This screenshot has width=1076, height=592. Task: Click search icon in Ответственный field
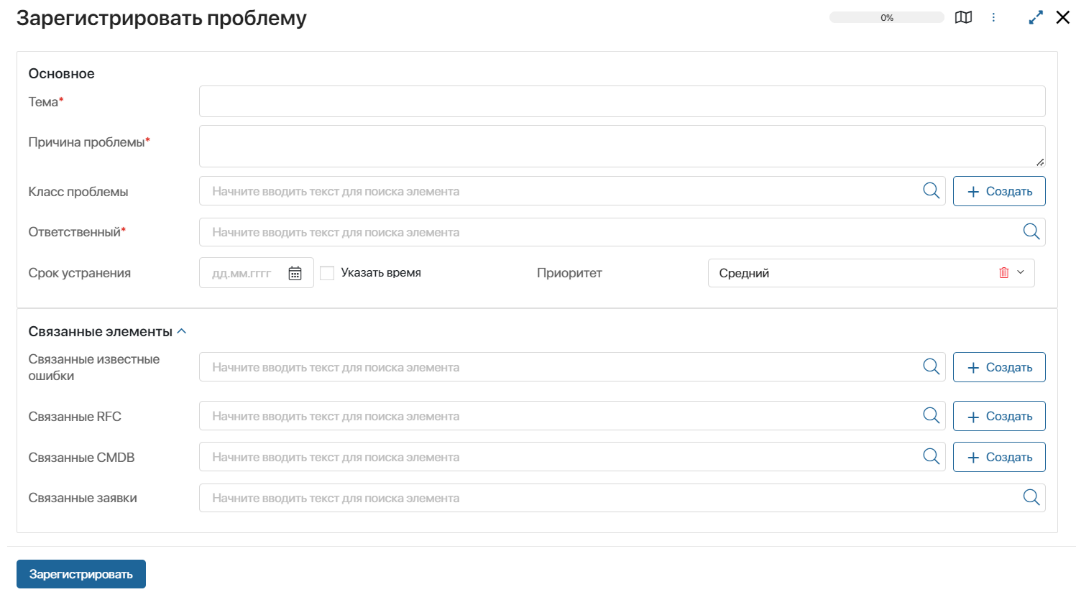1031,232
